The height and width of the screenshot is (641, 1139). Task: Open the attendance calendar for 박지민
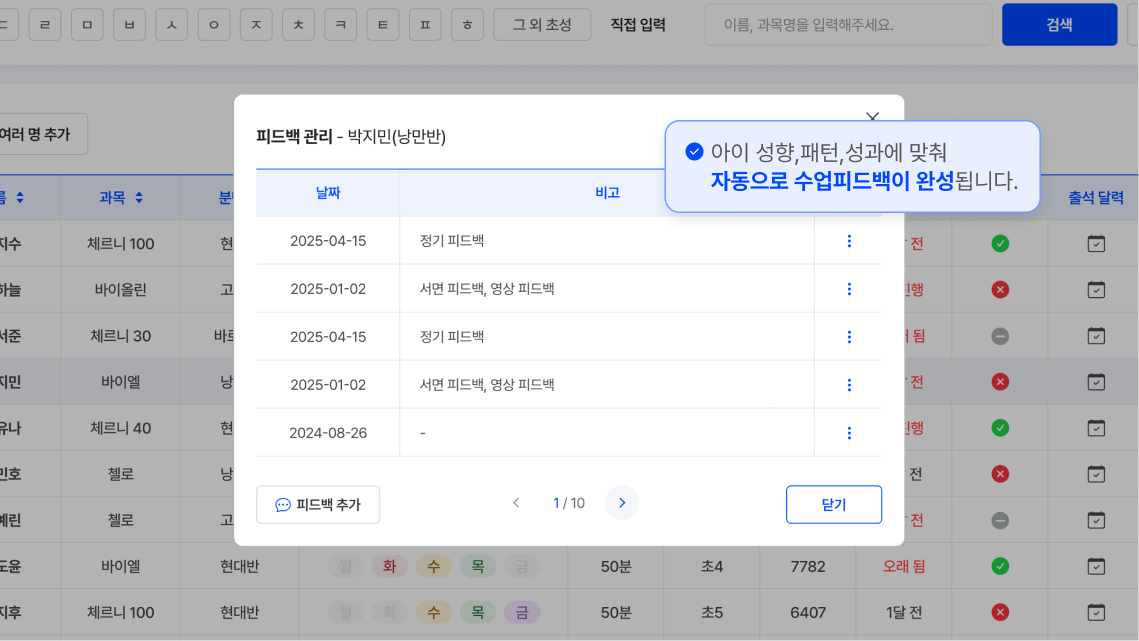tap(1093, 381)
